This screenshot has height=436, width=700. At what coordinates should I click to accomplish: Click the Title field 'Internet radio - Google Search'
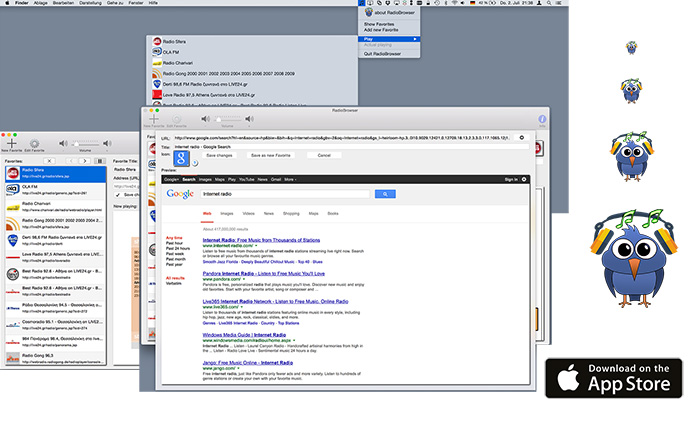click(x=350, y=147)
